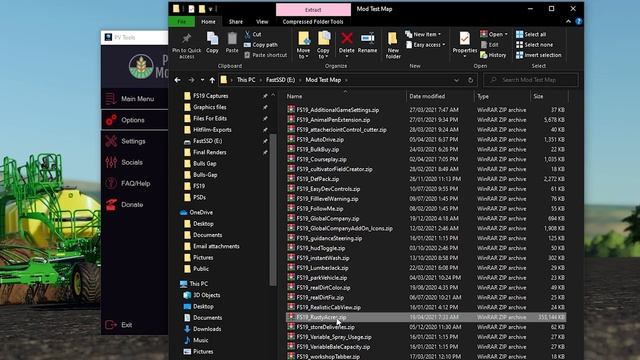Open file Properties from ribbon
This screenshot has width=640, height=360.
point(464,44)
